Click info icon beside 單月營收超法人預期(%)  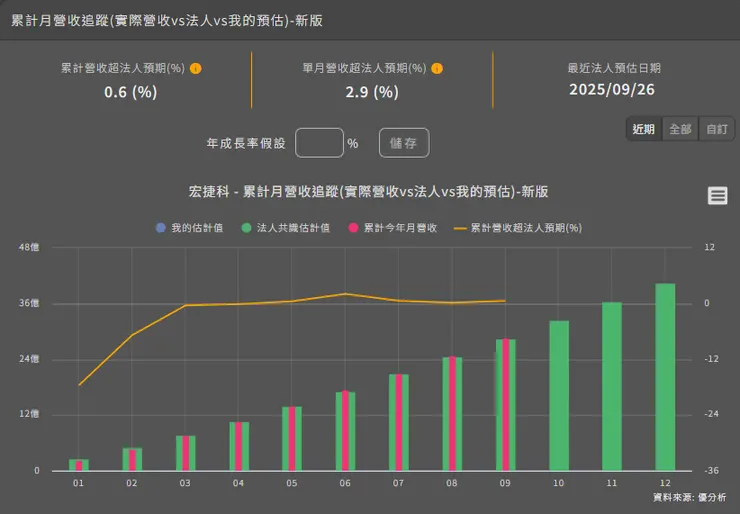point(437,68)
